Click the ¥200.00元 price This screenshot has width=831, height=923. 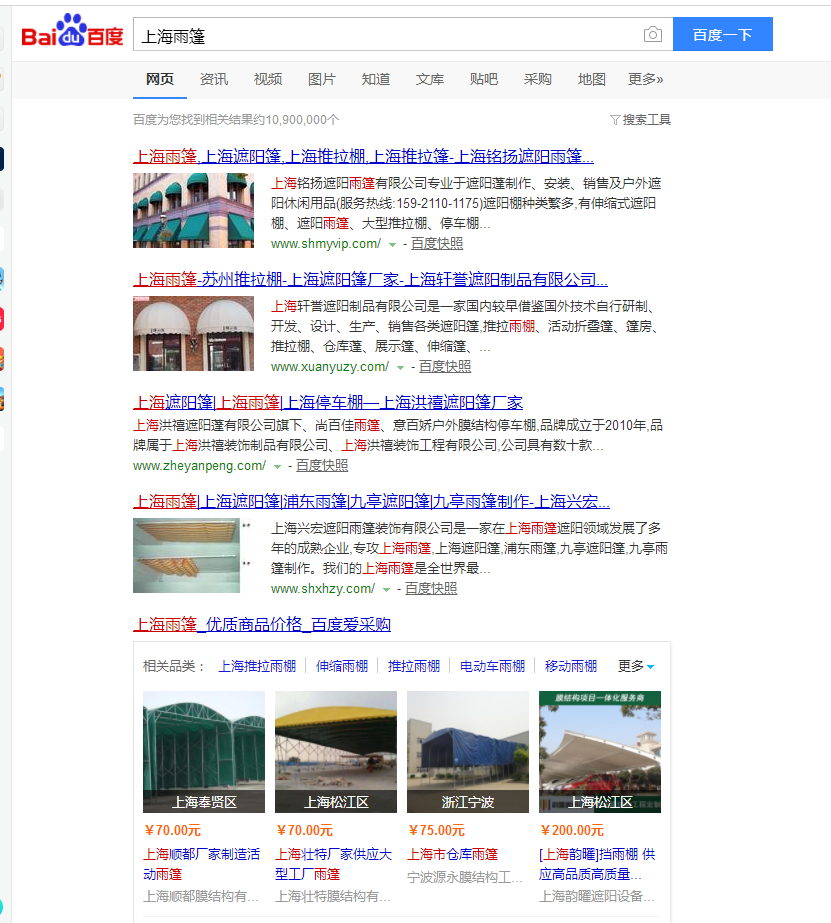572,831
